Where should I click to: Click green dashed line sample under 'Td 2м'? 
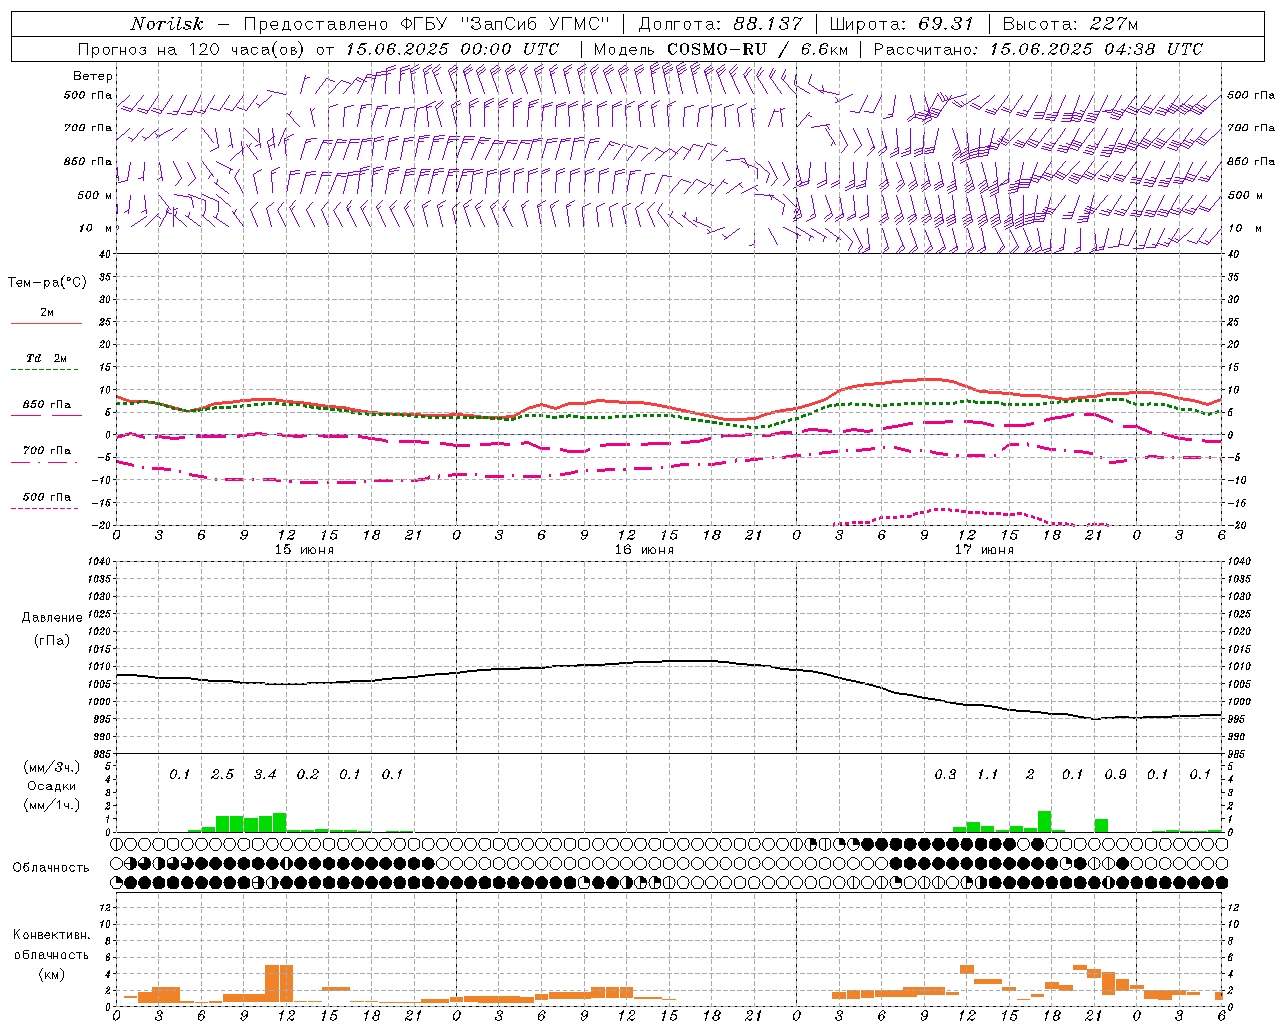coord(44,370)
